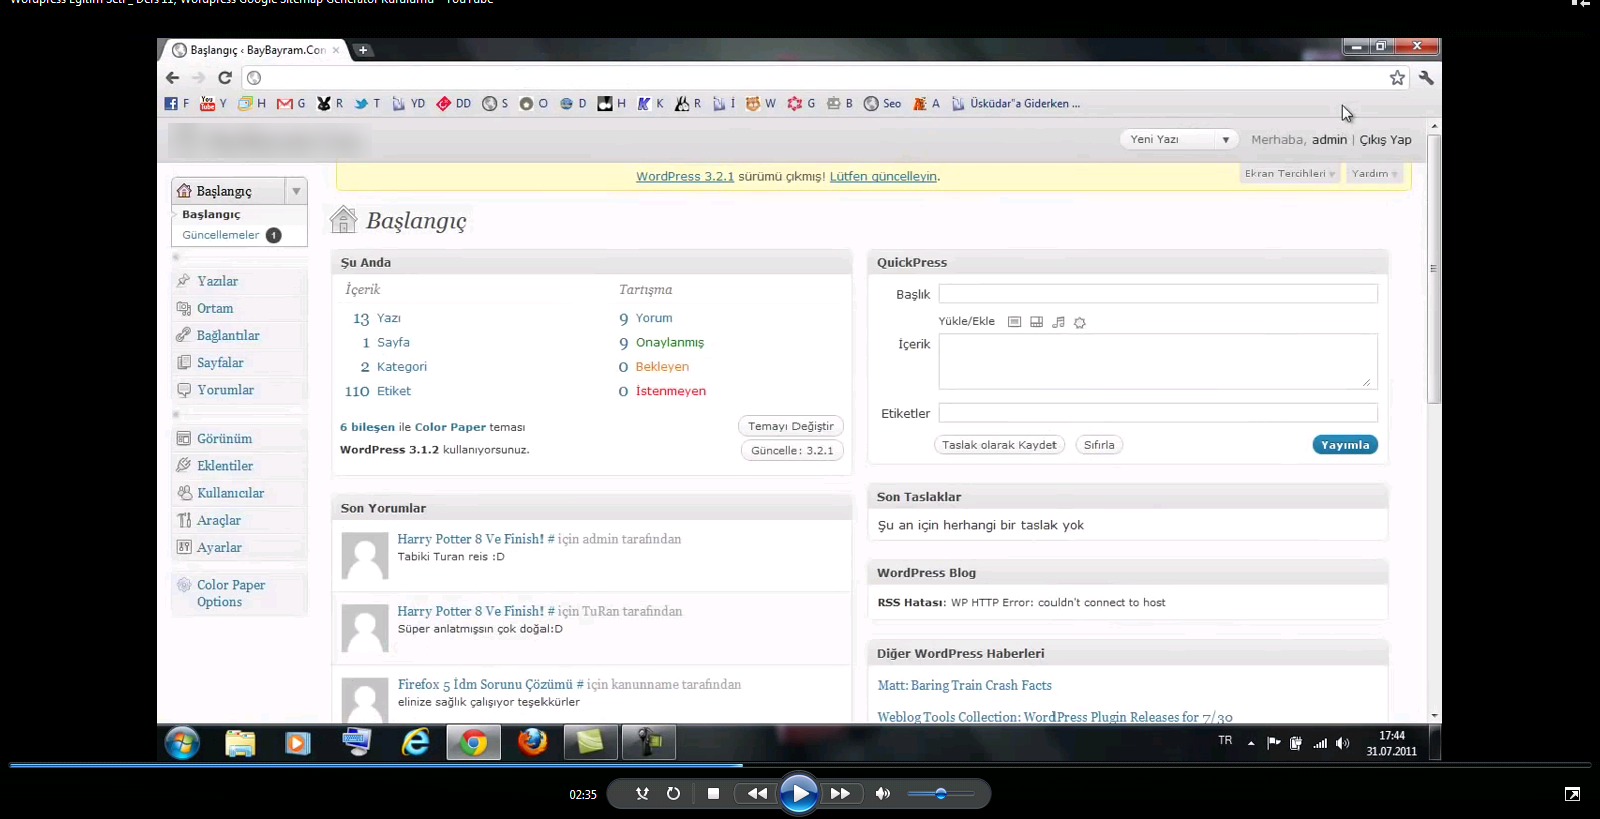Open Firefox from the taskbar

click(x=532, y=742)
